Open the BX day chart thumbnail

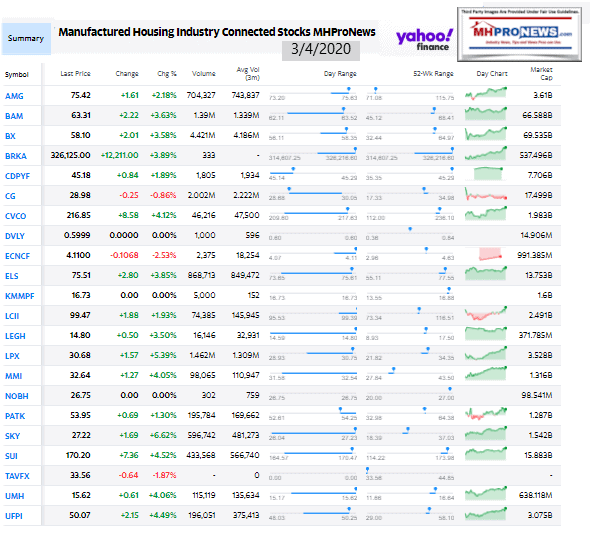486,134
